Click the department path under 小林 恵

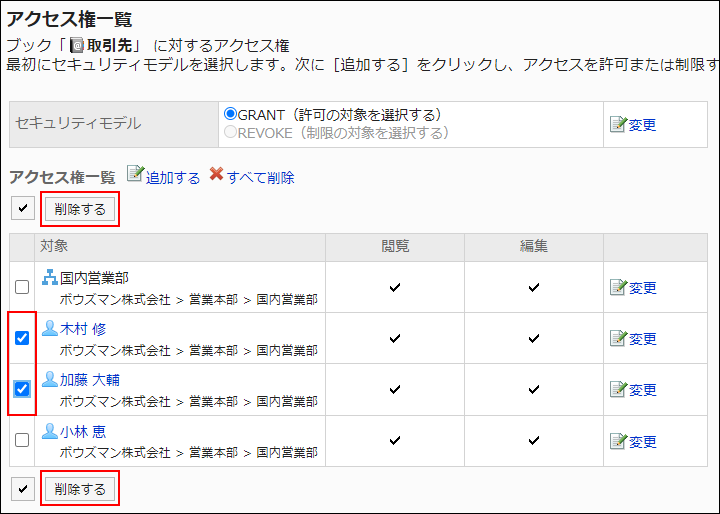pyautogui.click(x=189, y=453)
